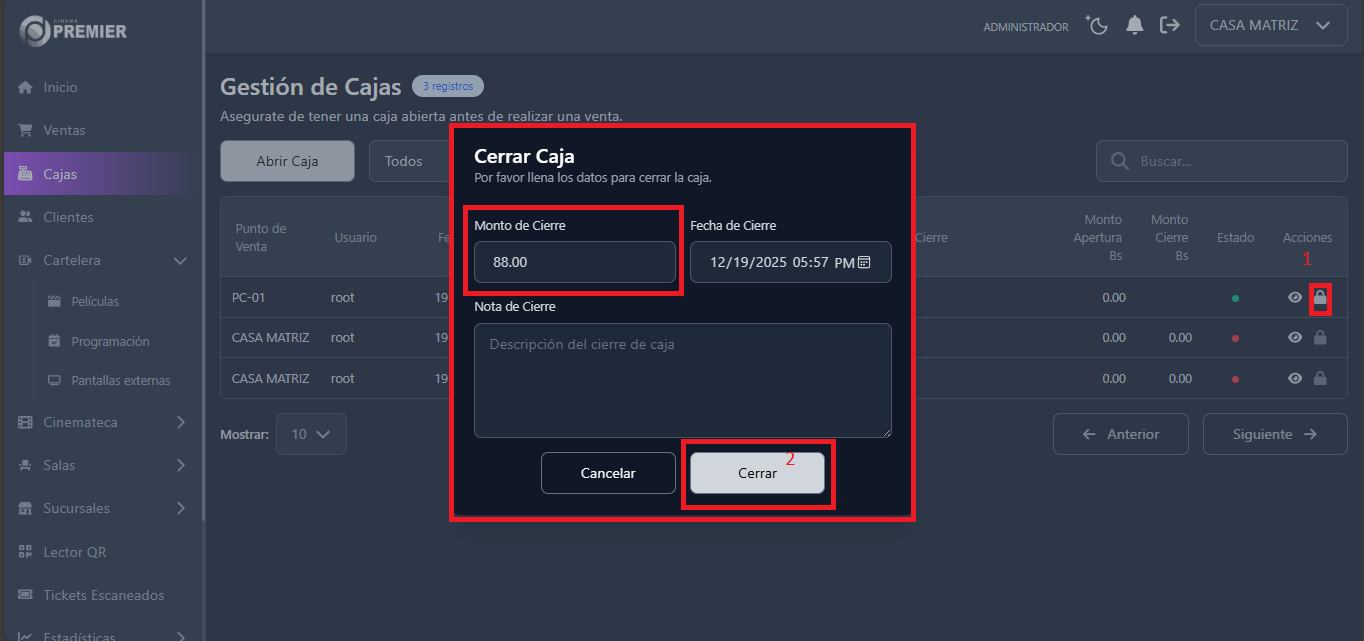
Task: Collapse the Cartelera sidebar section
Action: click(x=180, y=261)
